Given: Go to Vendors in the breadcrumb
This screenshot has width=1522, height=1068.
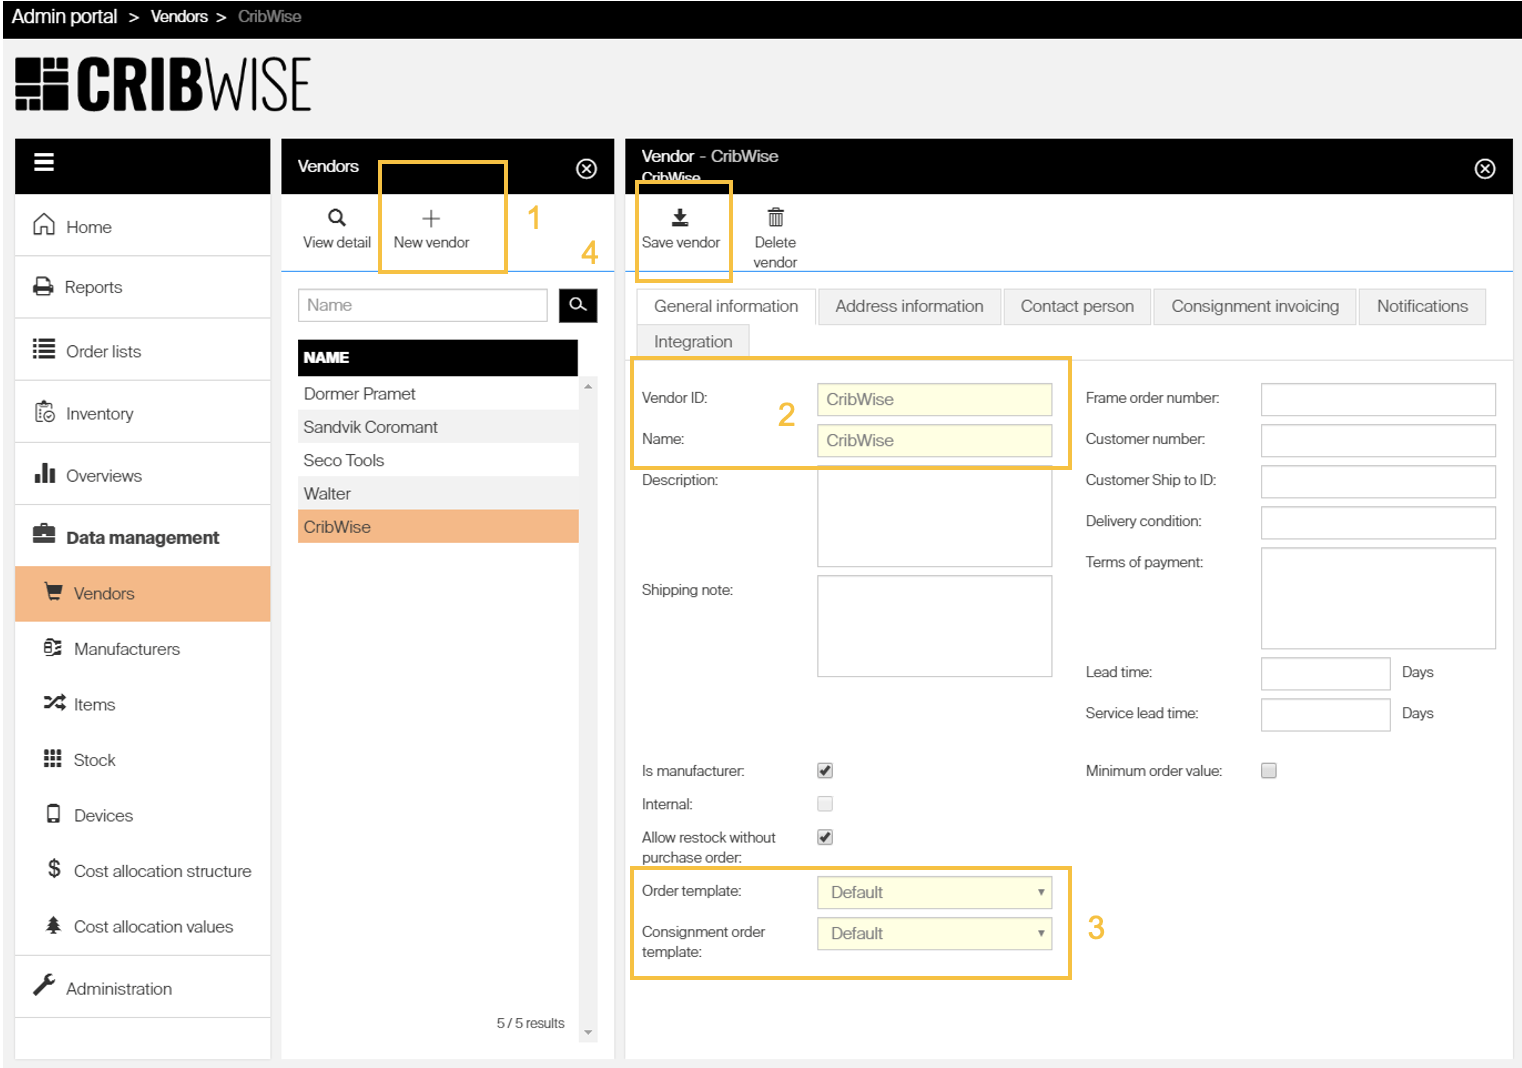Looking at the screenshot, I should [x=179, y=17].
